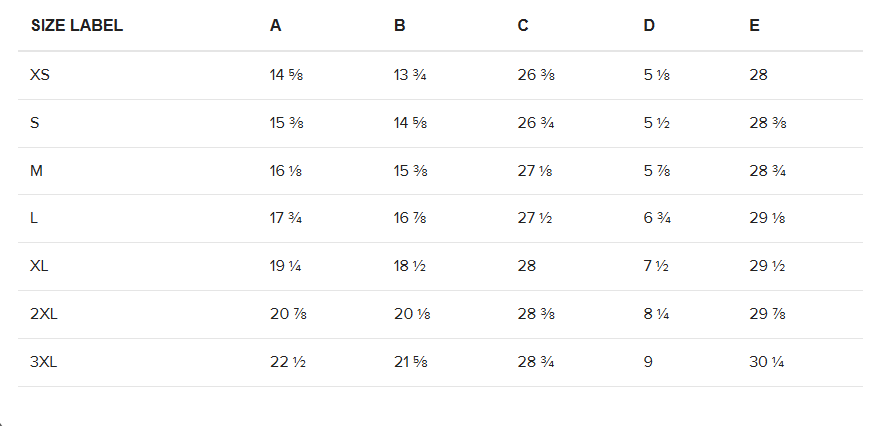Select the 14 ⅝ value in XS row
878x426 pixels.
click(x=287, y=75)
